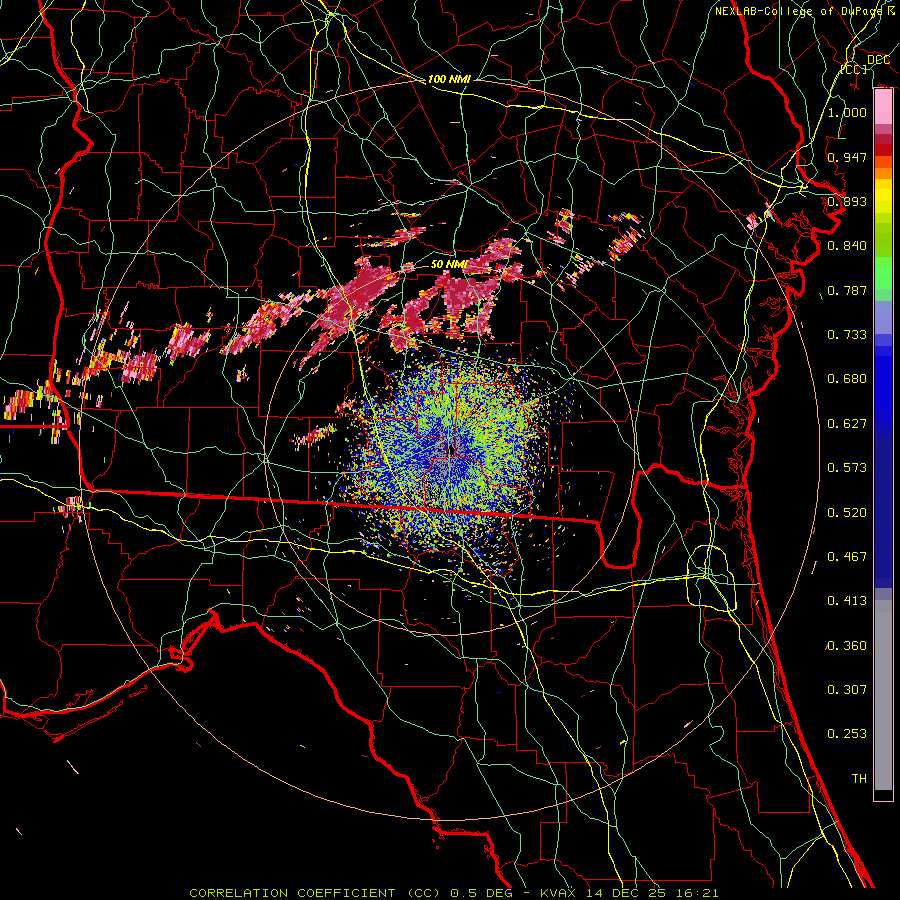Click the [CC] legend heading
This screenshot has width=900, height=900.
(x=854, y=69)
